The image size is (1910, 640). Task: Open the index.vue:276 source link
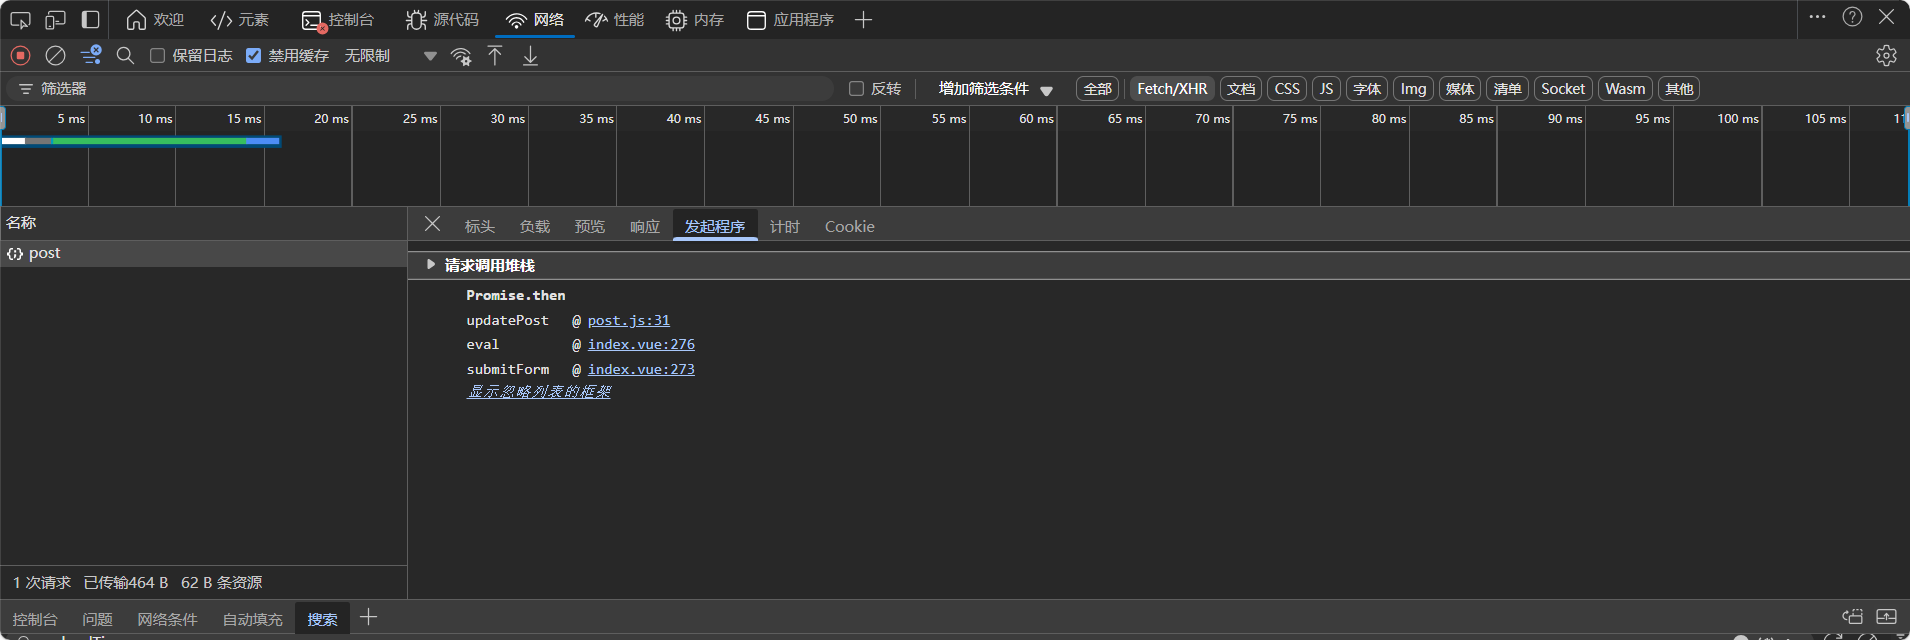641,344
